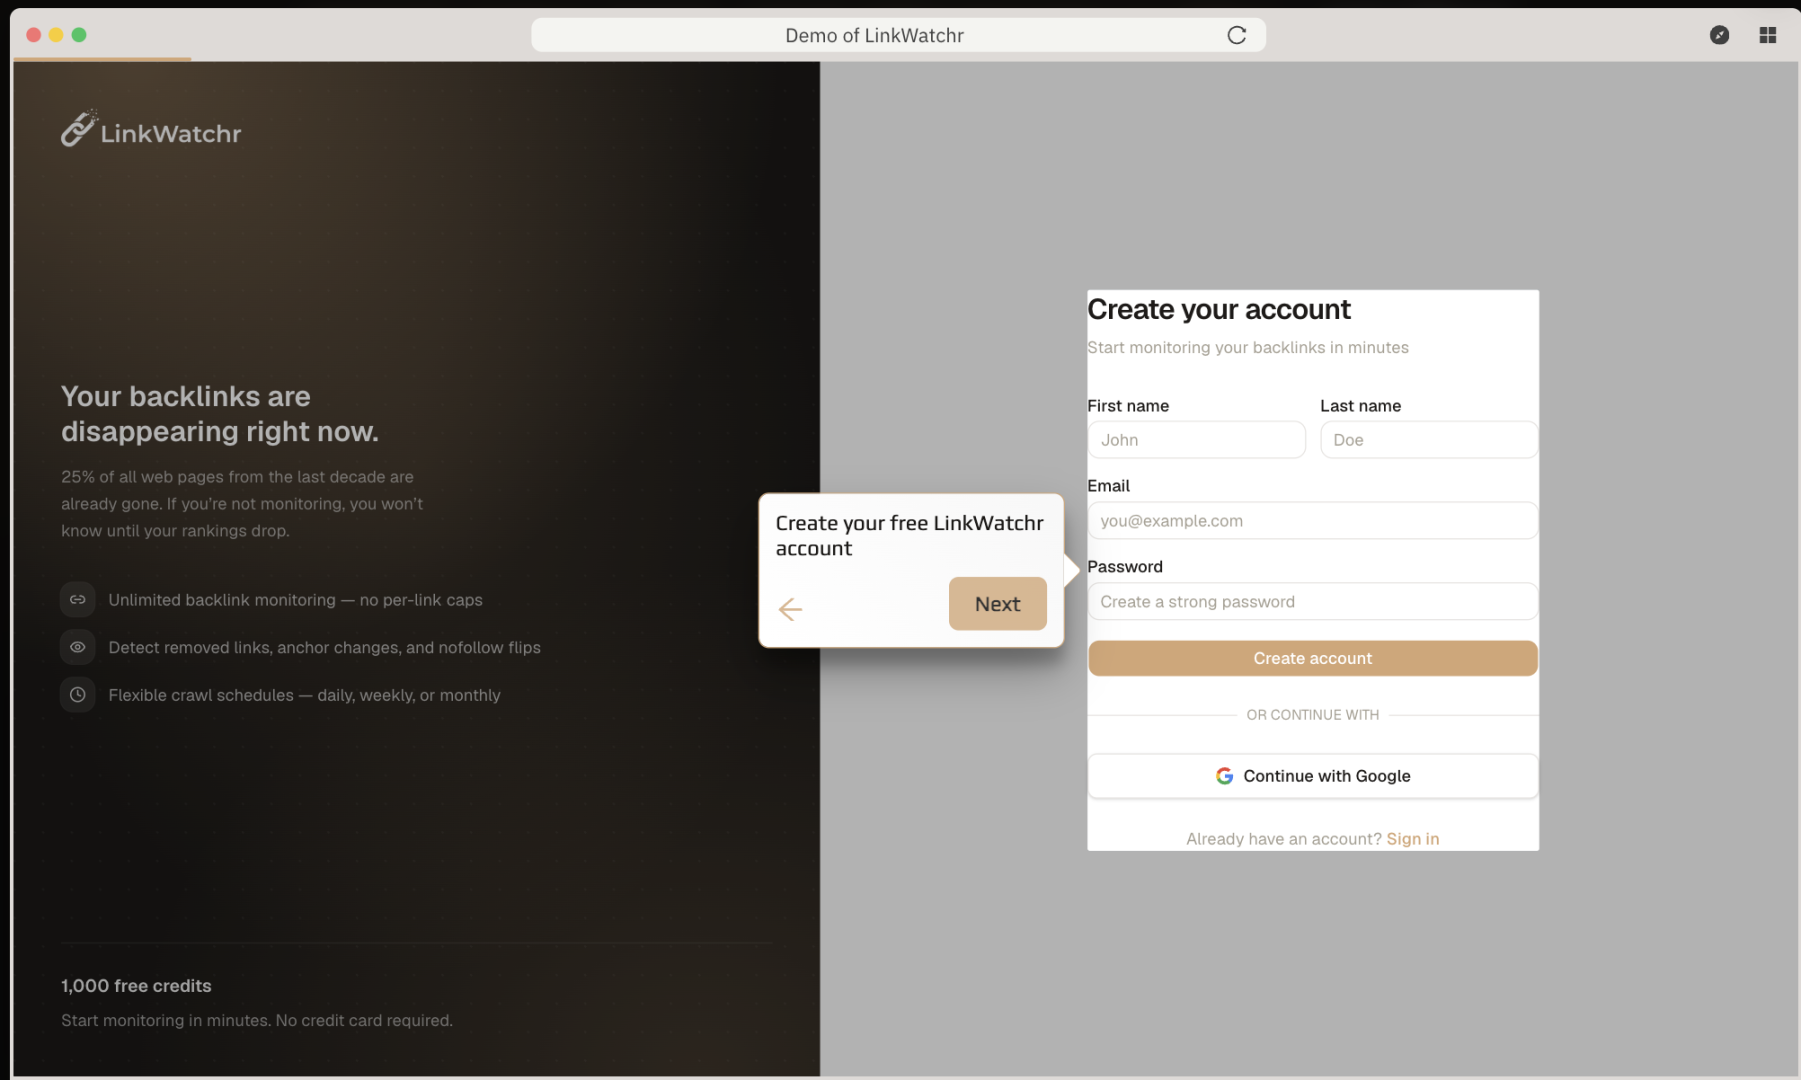The image size is (1801, 1080).
Task: Click the reload icon in the address bar
Action: tap(1236, 35)
